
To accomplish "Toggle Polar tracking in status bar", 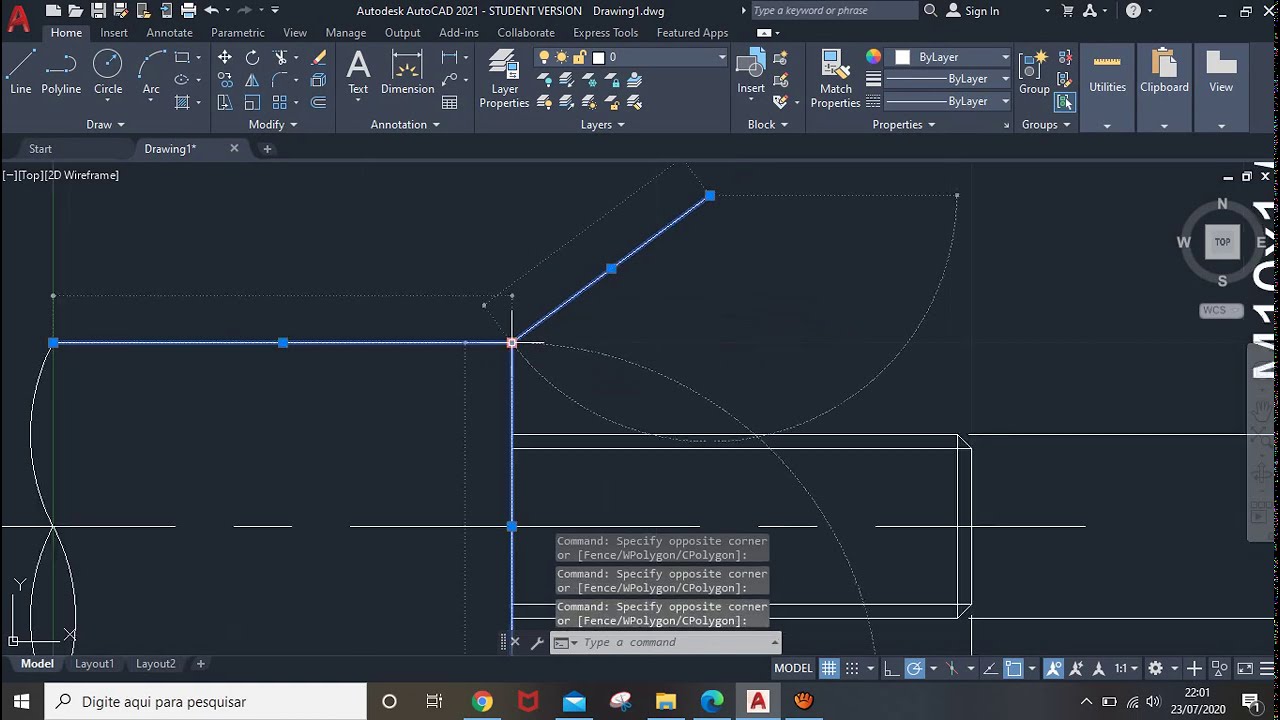I will (x=914, y=668).
